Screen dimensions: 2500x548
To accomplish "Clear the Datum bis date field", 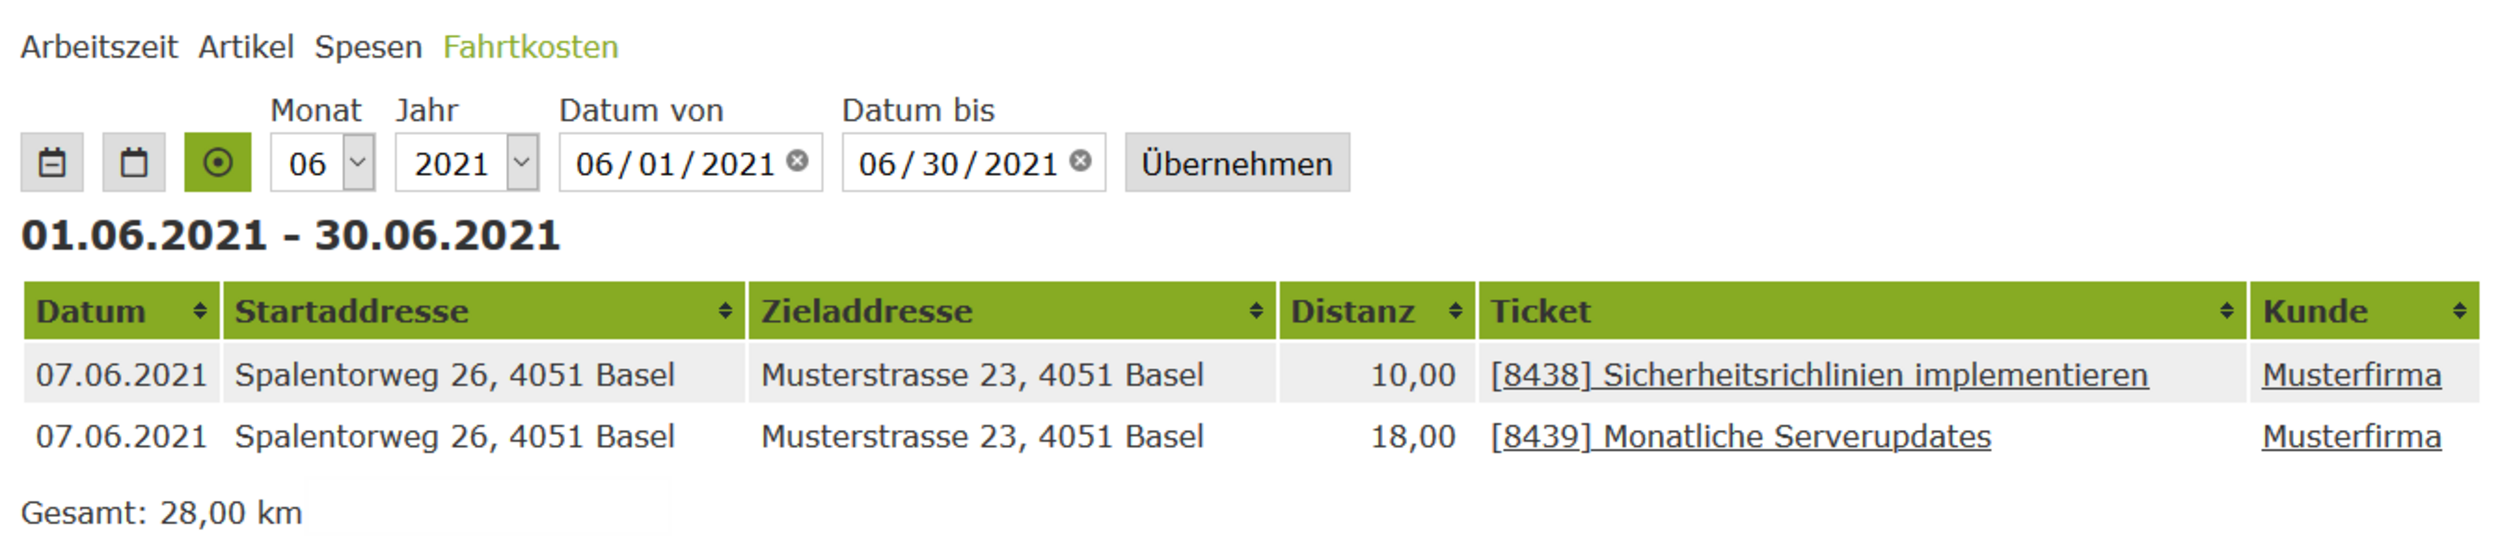I will tap(1080, 161).
